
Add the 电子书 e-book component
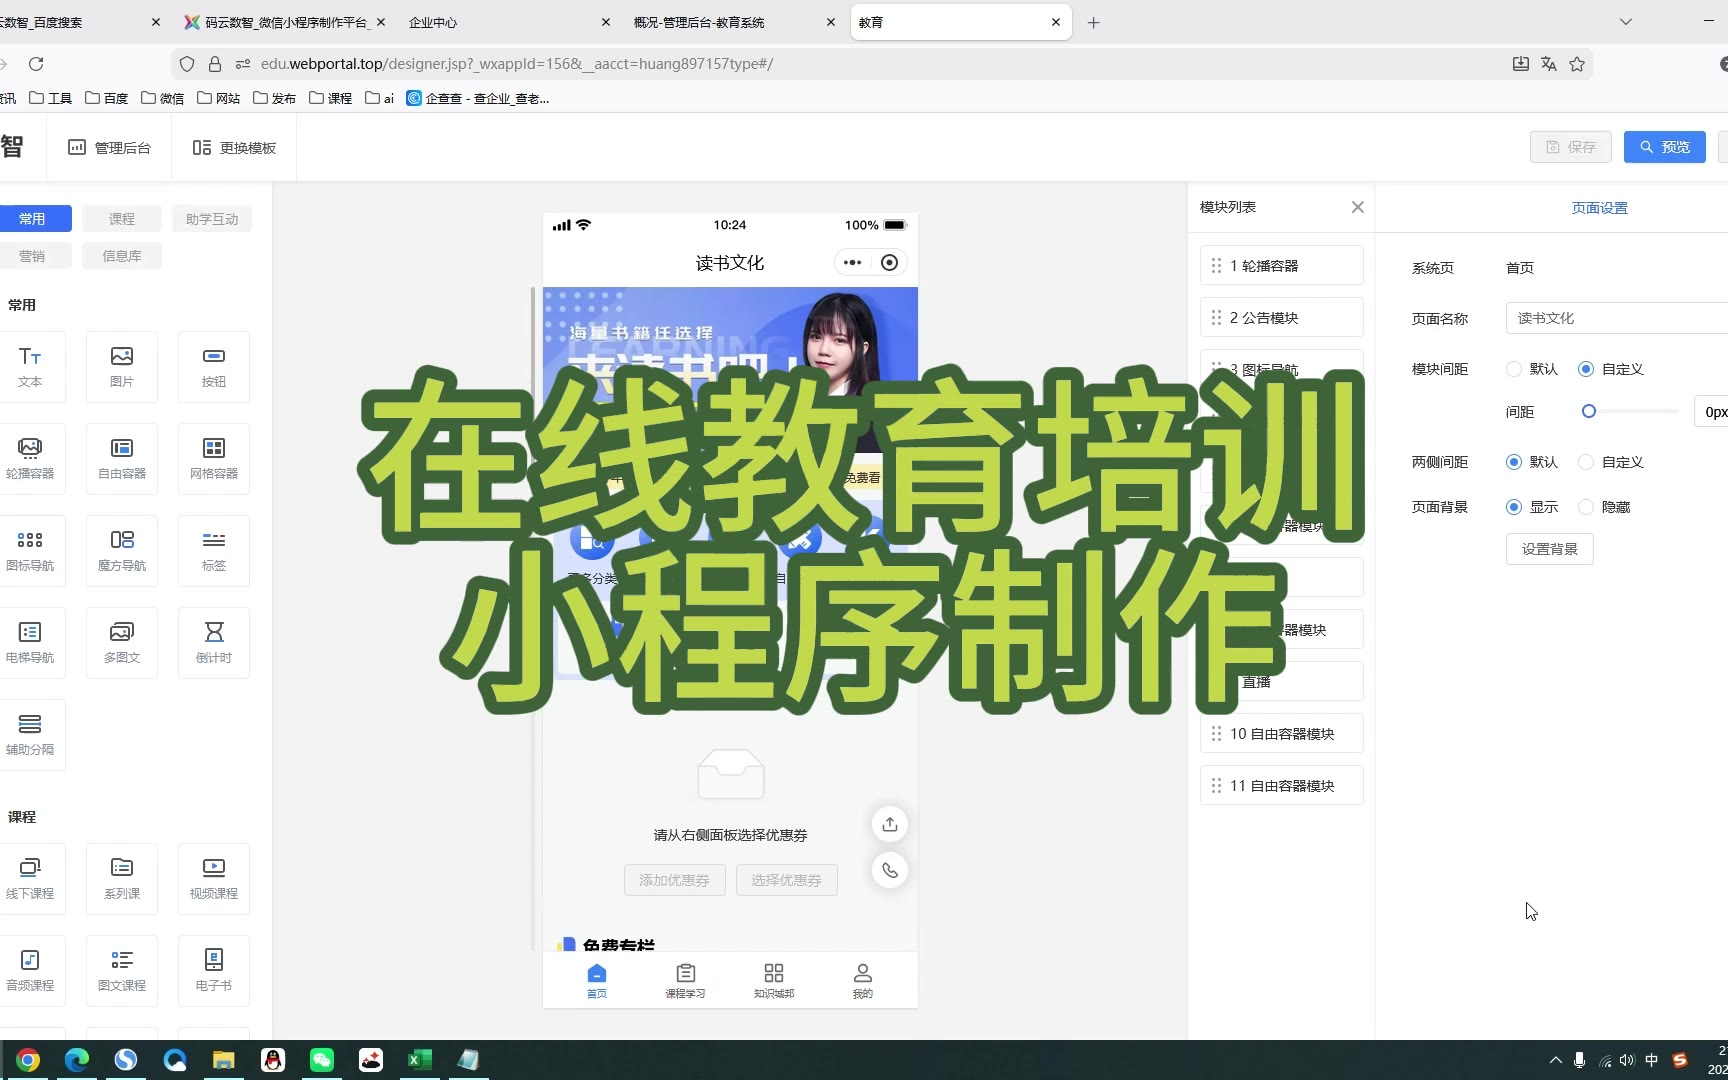214,970
